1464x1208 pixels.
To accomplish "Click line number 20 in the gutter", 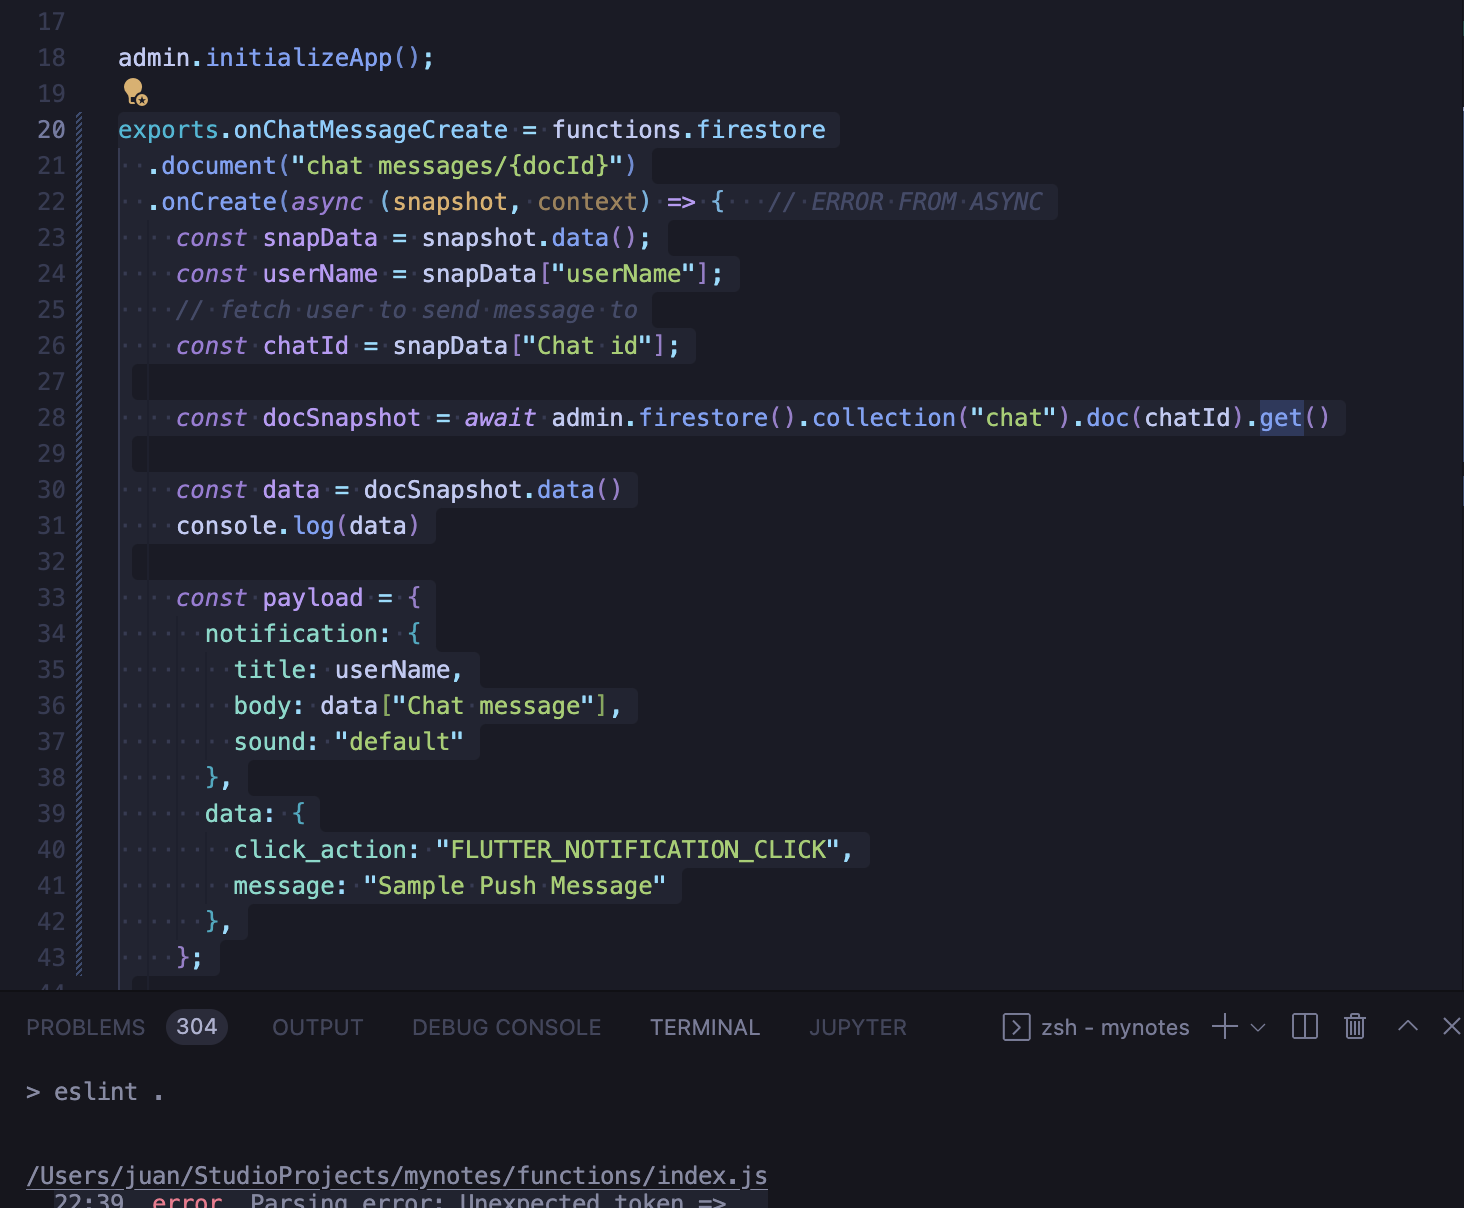I will point(51,130).
